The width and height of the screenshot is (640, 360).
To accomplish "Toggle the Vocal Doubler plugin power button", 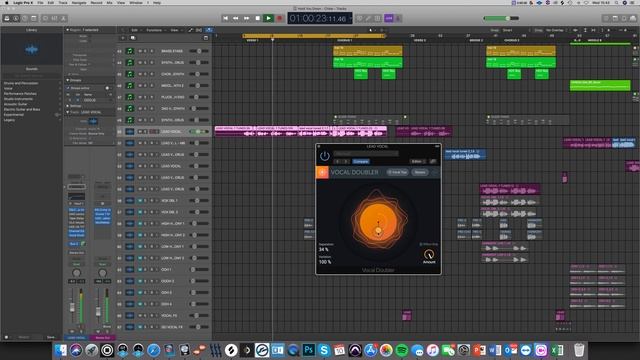I will point(324,156).
